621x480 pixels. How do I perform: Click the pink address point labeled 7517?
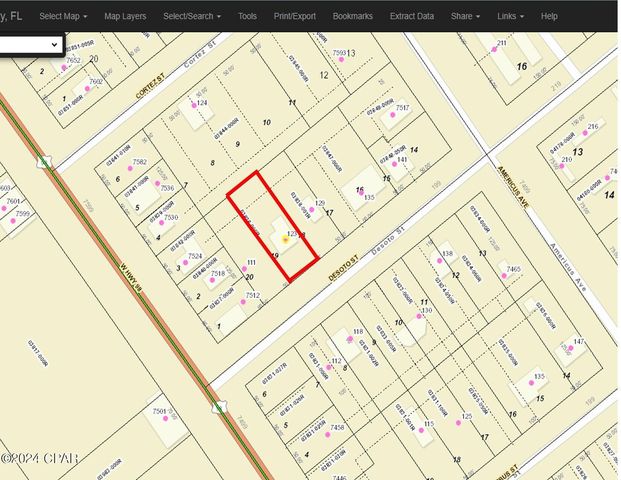pyautogui.click(x=391, y=114)
